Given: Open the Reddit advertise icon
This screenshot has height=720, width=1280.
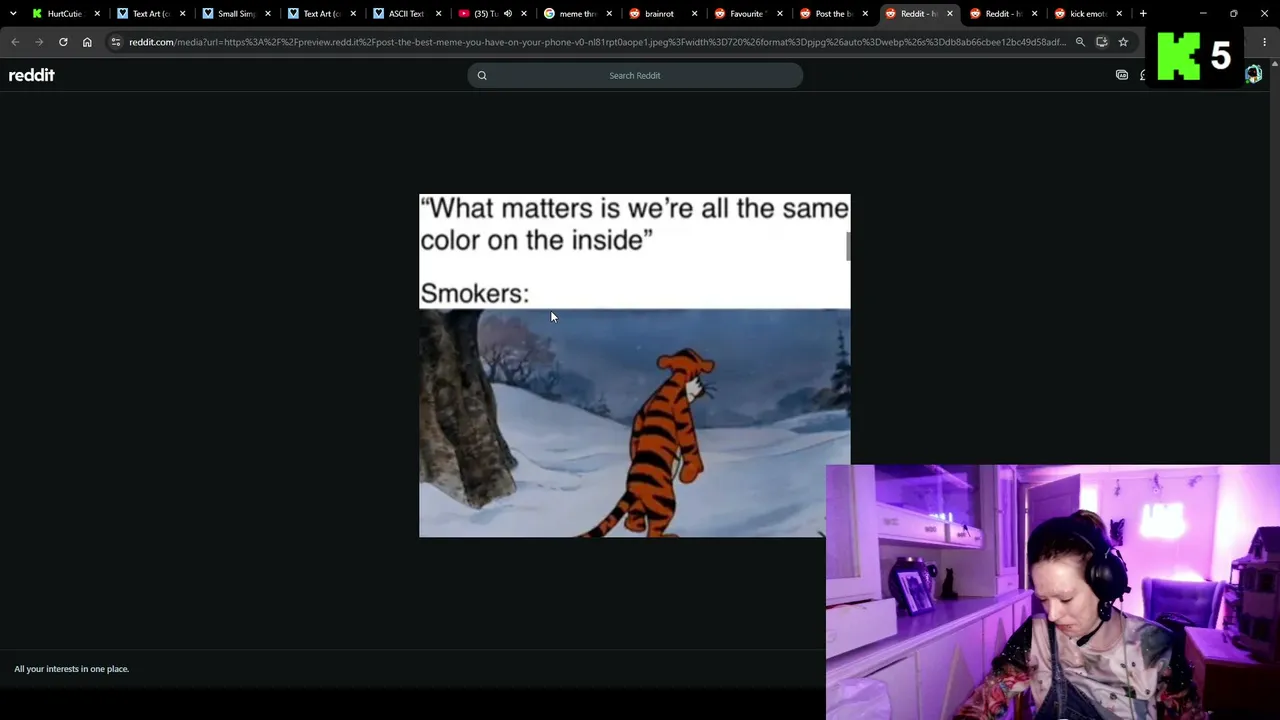Looking at the screenshot, I should point(1122,75).
